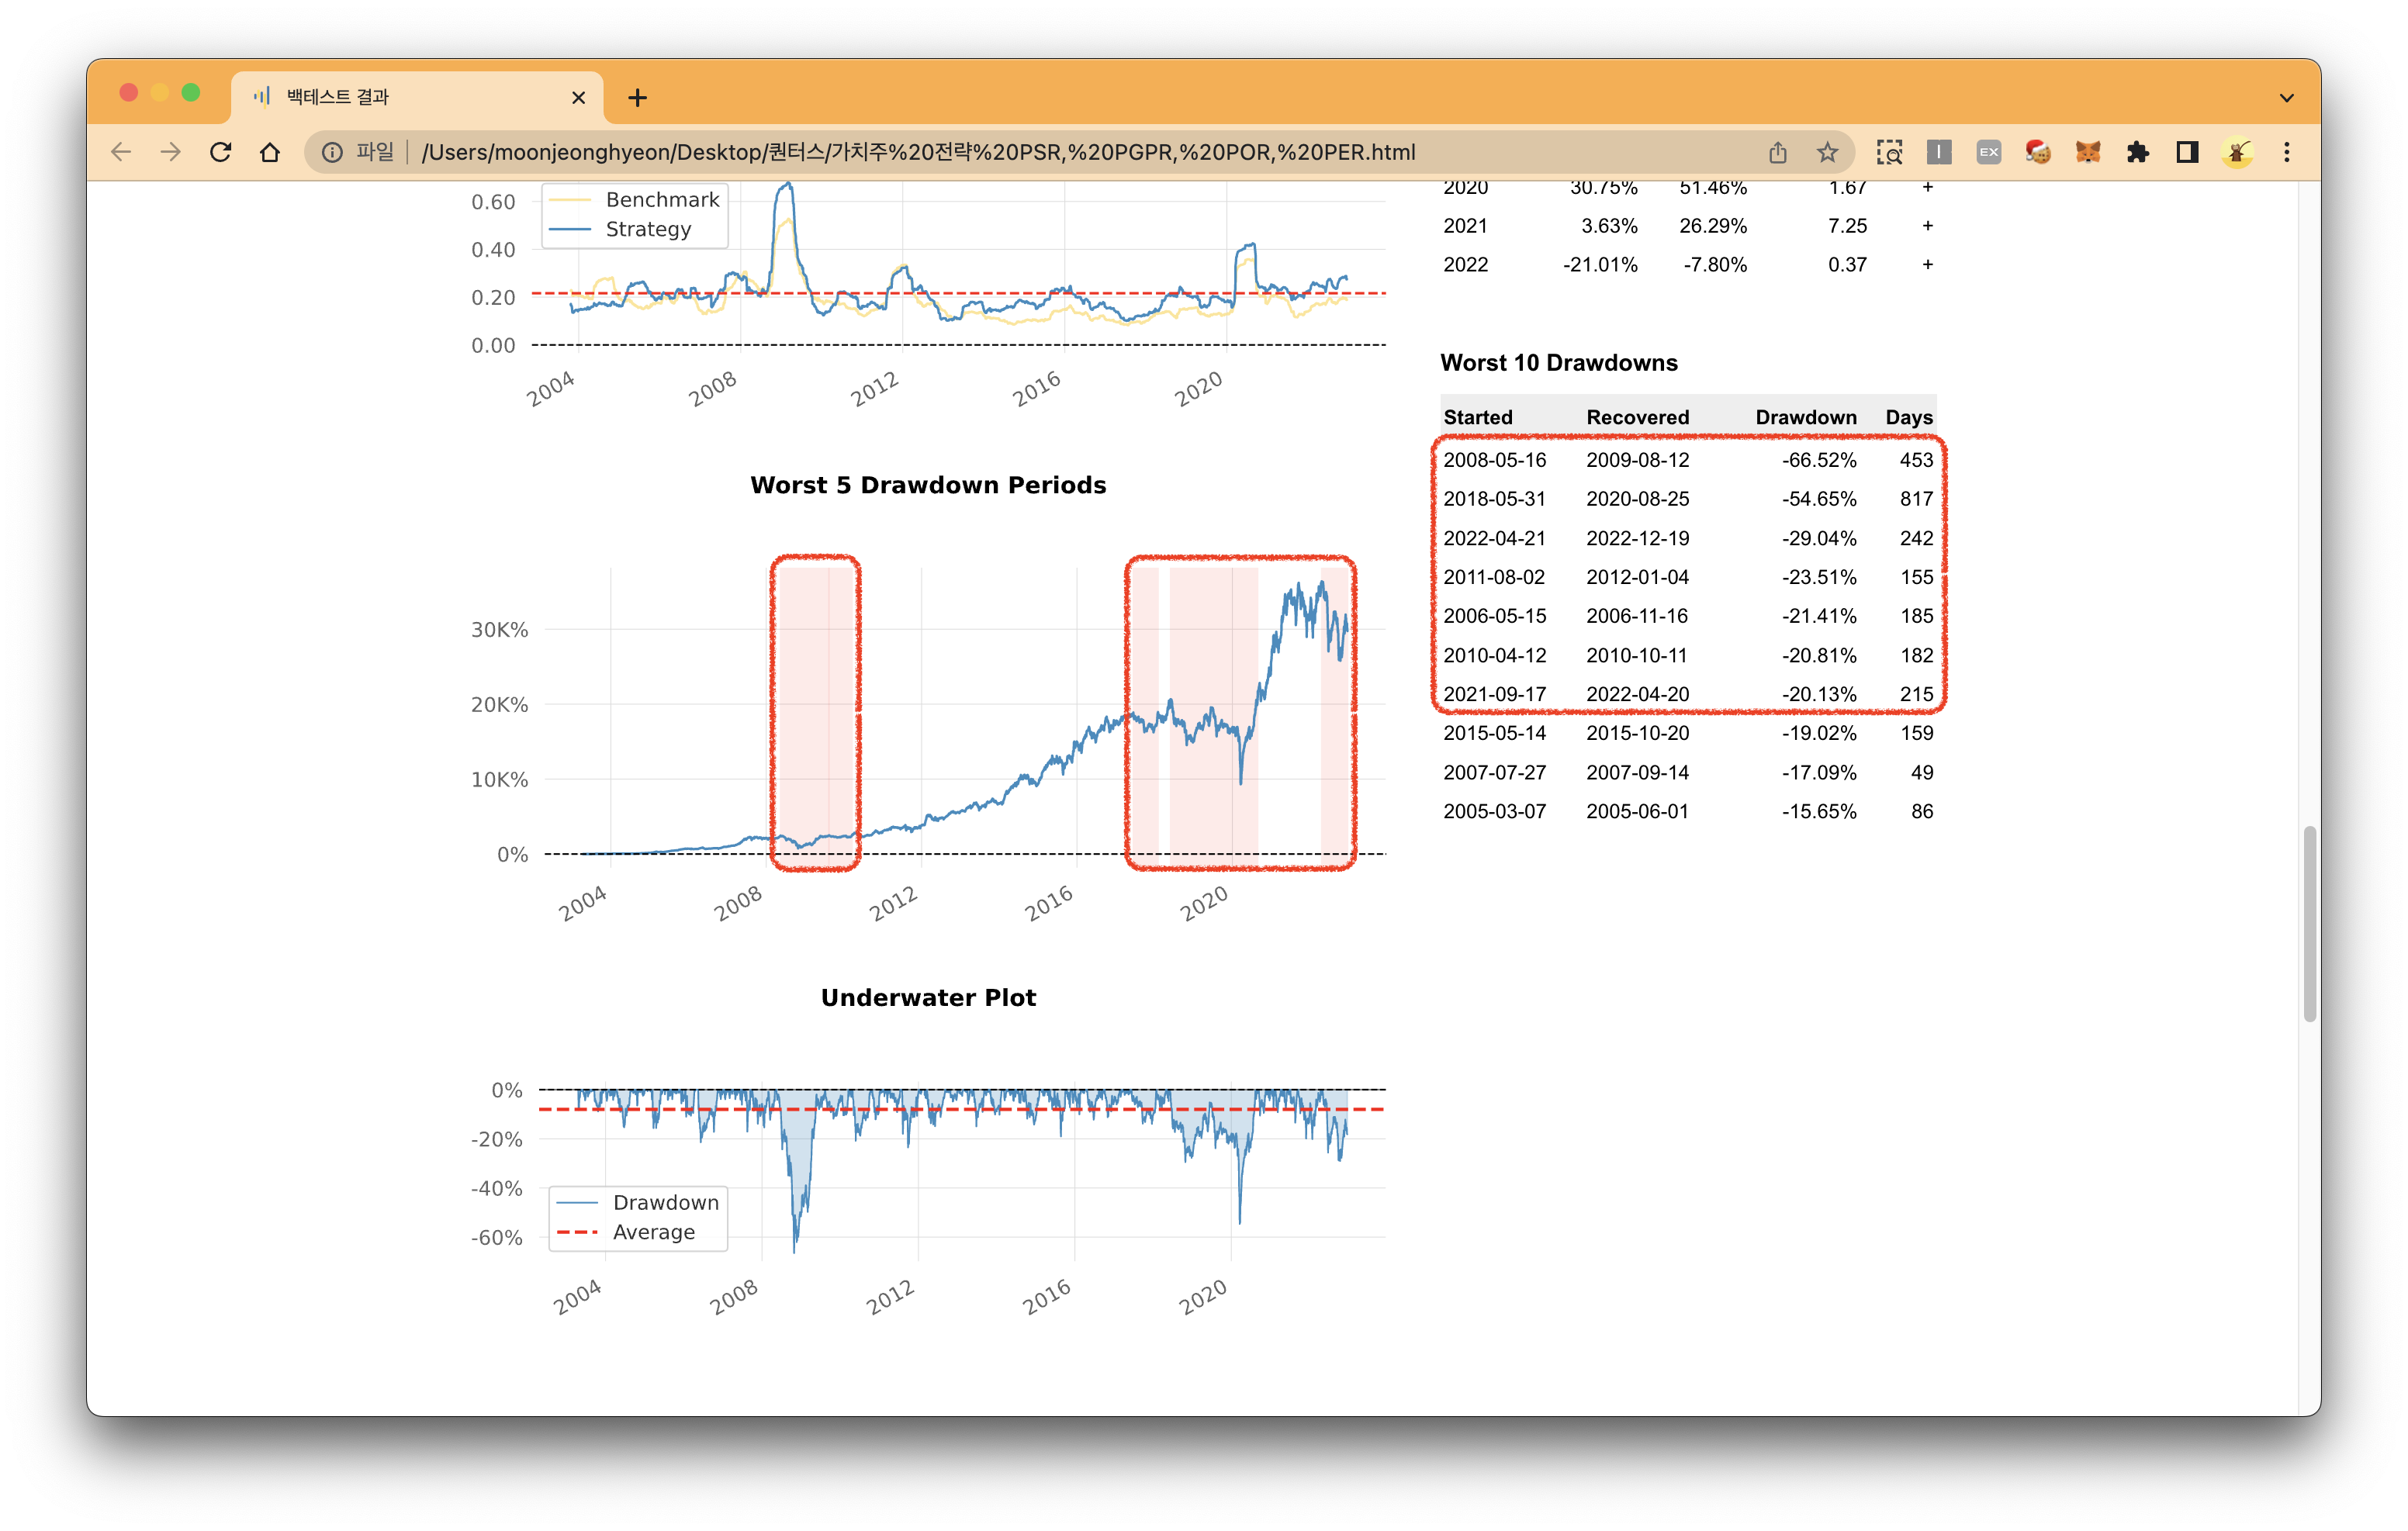Toggle Benchmark series in the legend
Screen dimensions: 2408x1531
(x=661, y=200)
